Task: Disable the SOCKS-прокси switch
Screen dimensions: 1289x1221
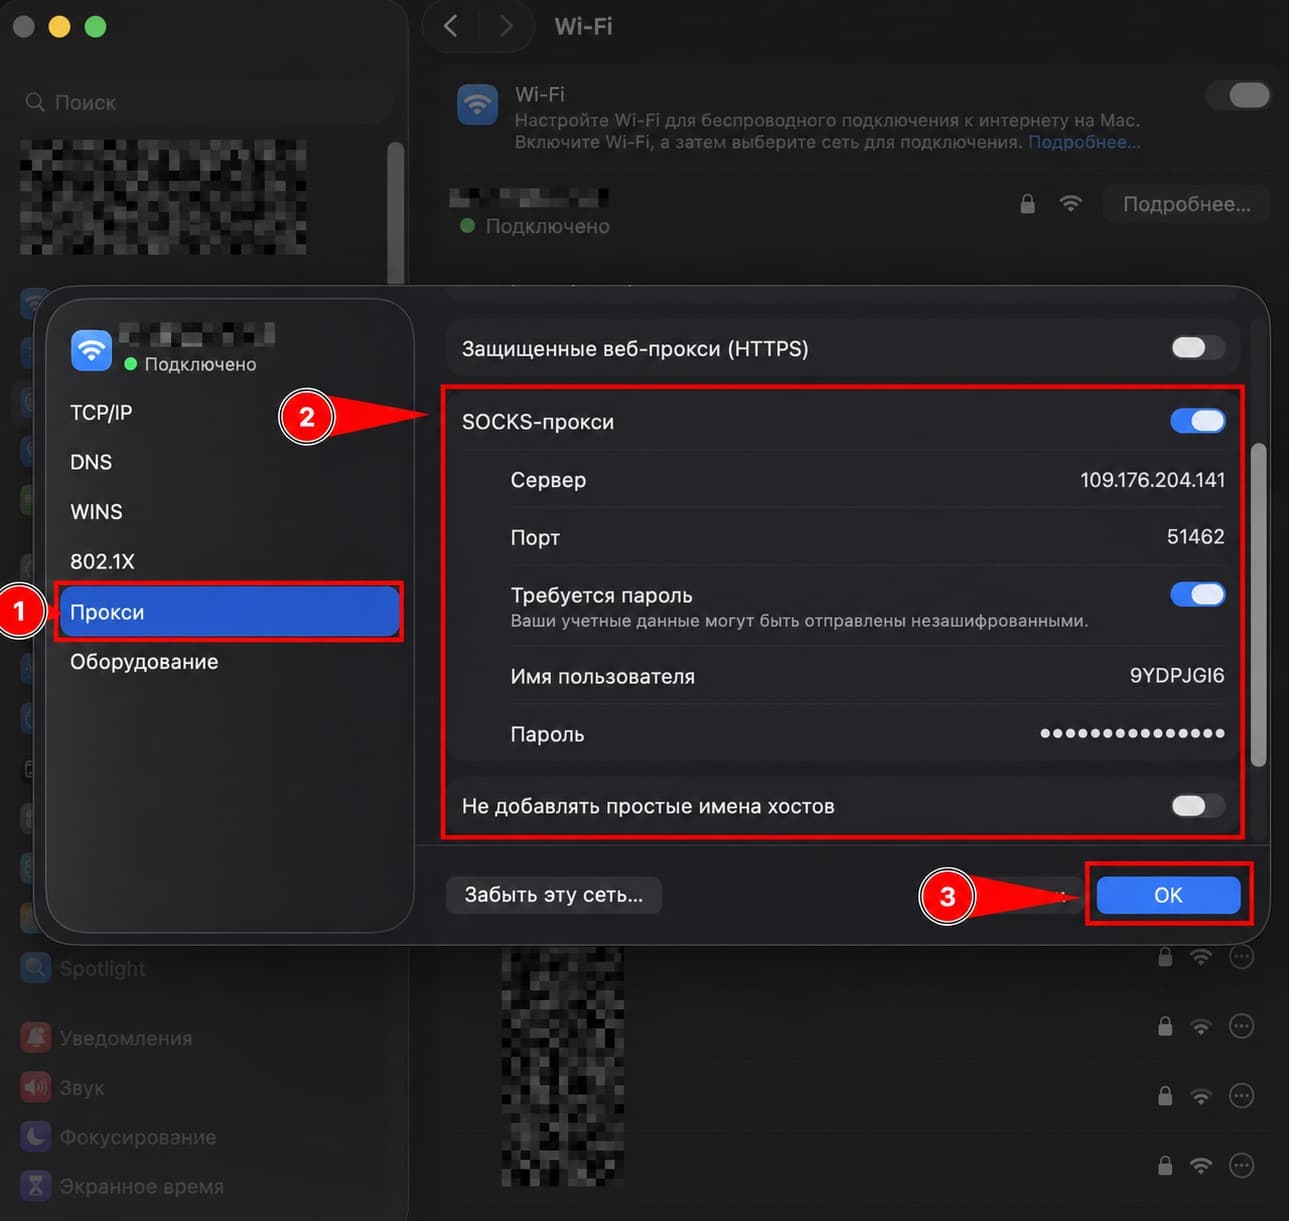Action: [1197, 421]
